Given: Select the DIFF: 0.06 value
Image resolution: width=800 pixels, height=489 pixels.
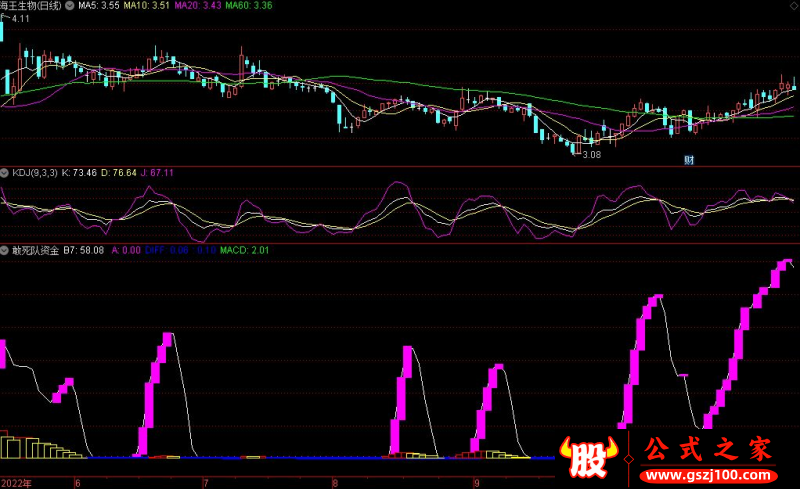Looking at the screenshot, I should [x=167, y=251].
